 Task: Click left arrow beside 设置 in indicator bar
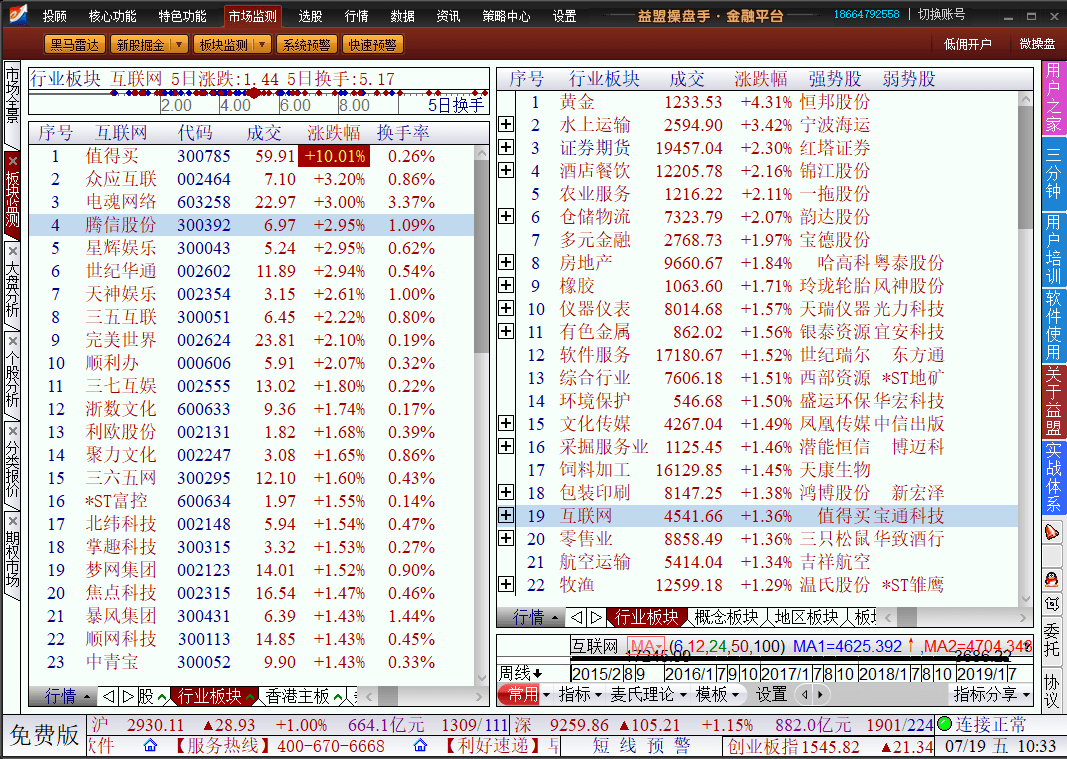[x=805, y=694]
